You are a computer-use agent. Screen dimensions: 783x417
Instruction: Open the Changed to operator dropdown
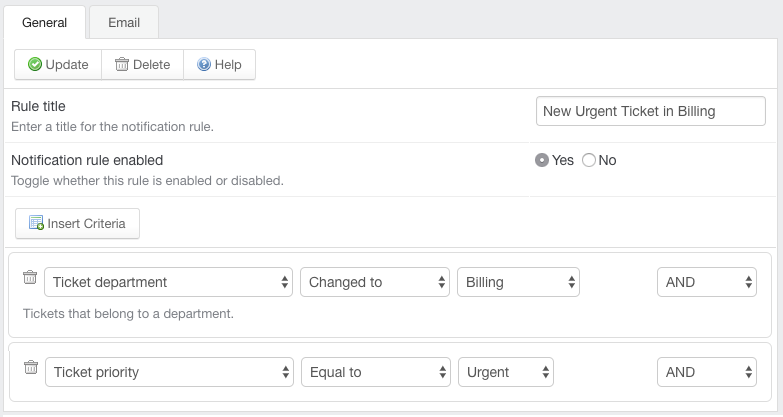click(x=375, y=282)
